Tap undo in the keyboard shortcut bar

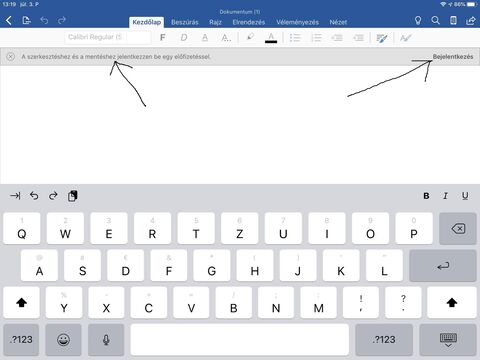point(34,196)
